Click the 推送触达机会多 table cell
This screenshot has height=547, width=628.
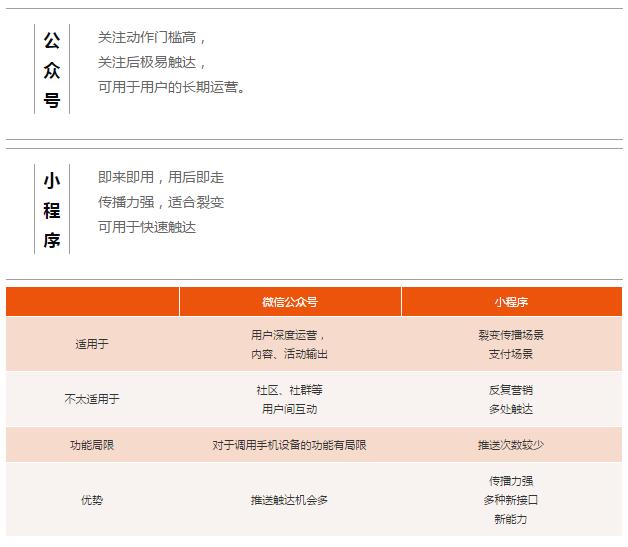(x=289, y=499)
